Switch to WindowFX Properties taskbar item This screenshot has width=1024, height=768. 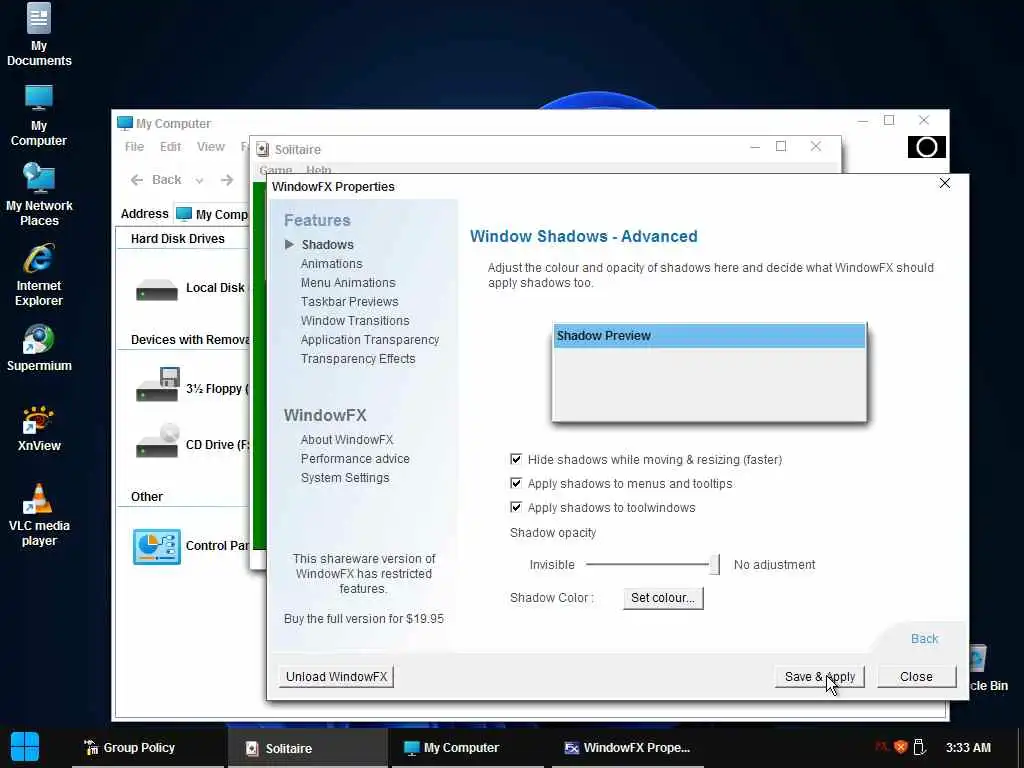(627, 748)
